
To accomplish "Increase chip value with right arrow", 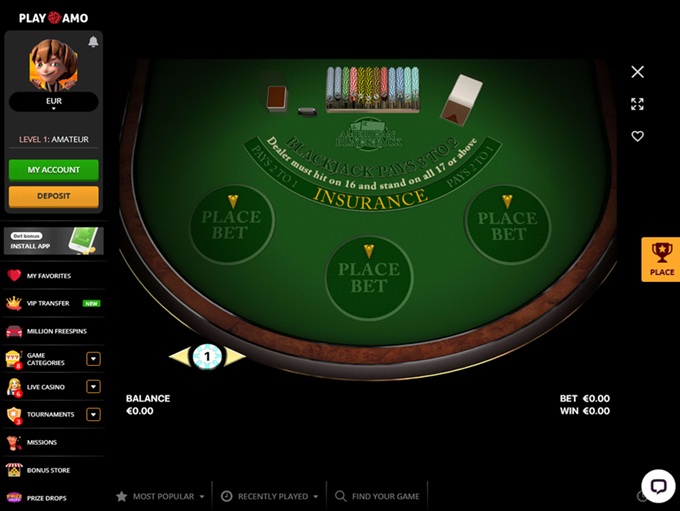I will pos(235,357).
